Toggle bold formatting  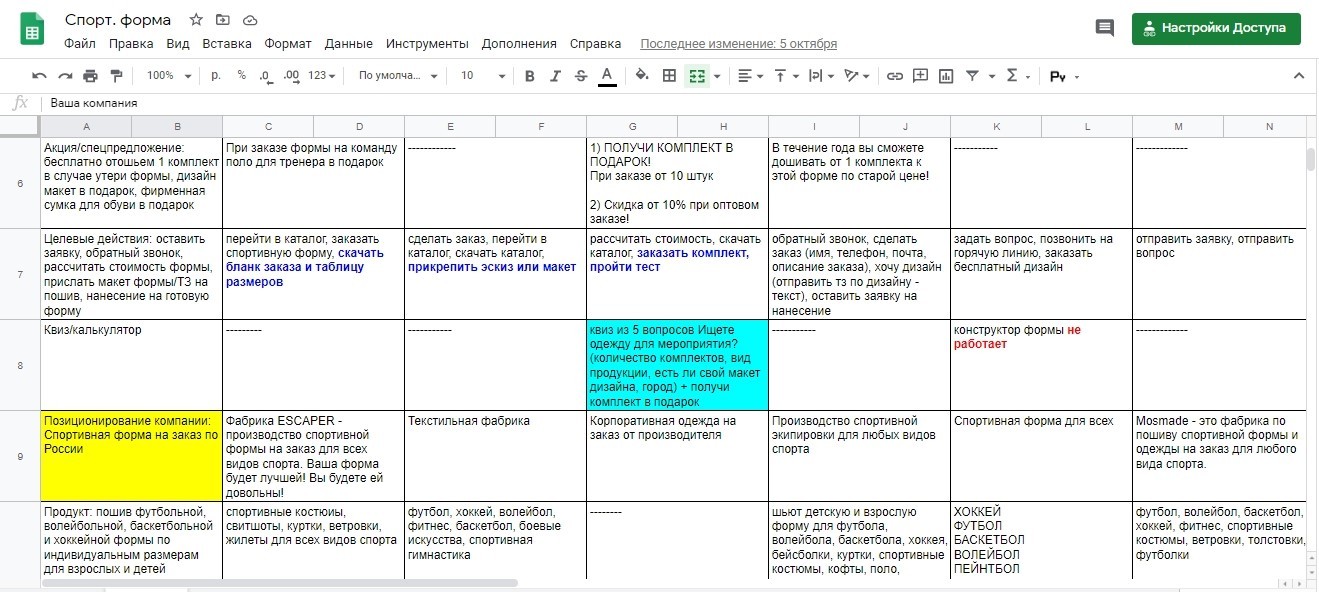pyautogui.click(x=530, y=76)
